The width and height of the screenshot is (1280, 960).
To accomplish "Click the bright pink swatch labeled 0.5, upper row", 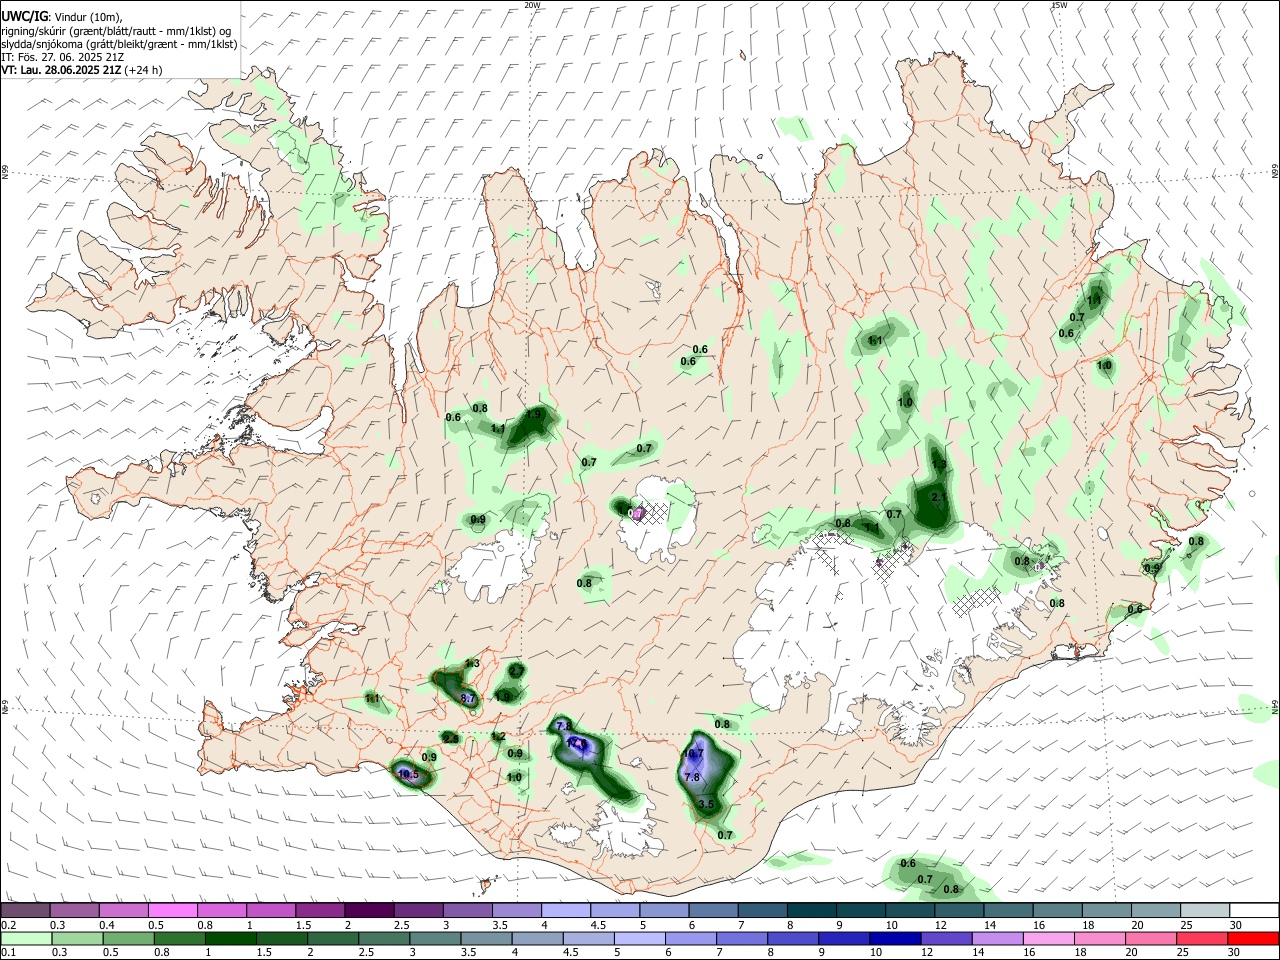I will [x=172, y=910].
